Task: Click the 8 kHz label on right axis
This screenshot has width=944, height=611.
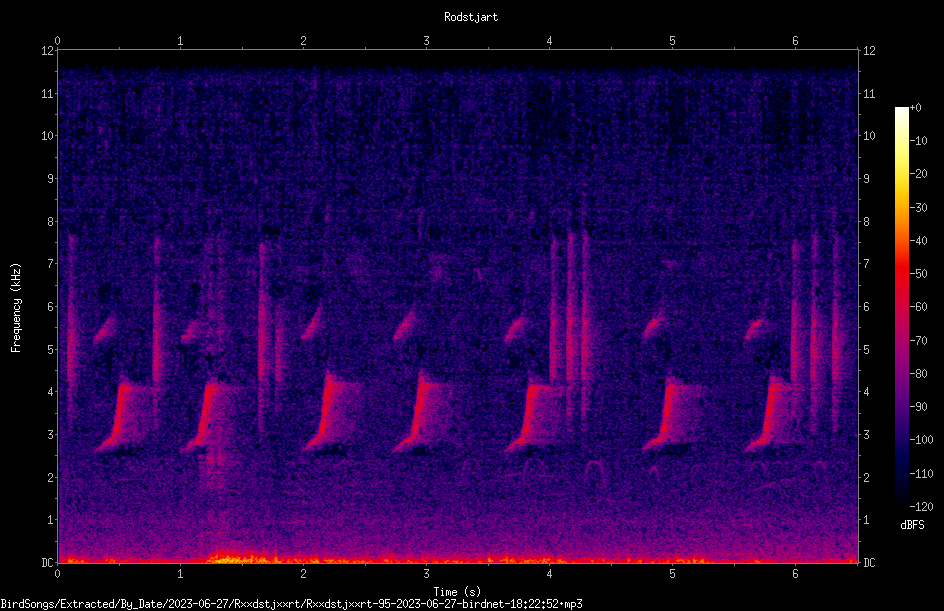Action: coord(866,222)
